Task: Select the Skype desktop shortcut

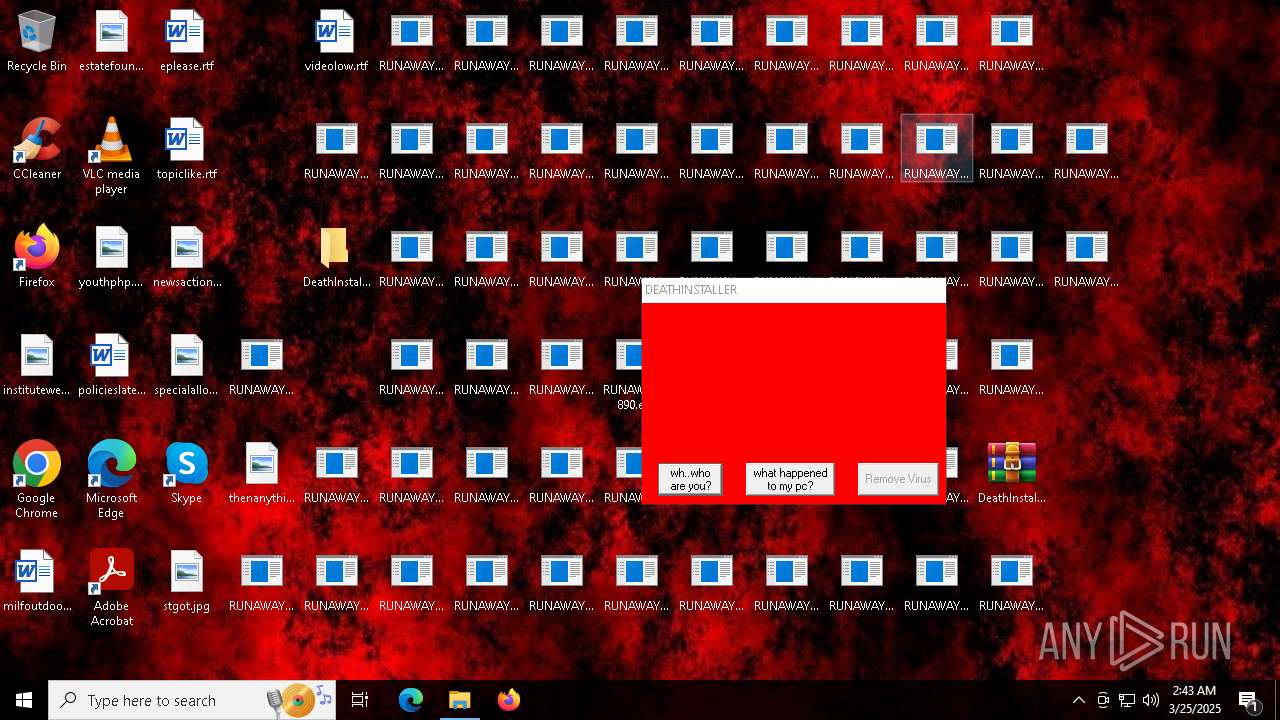Action: (186, 474)
